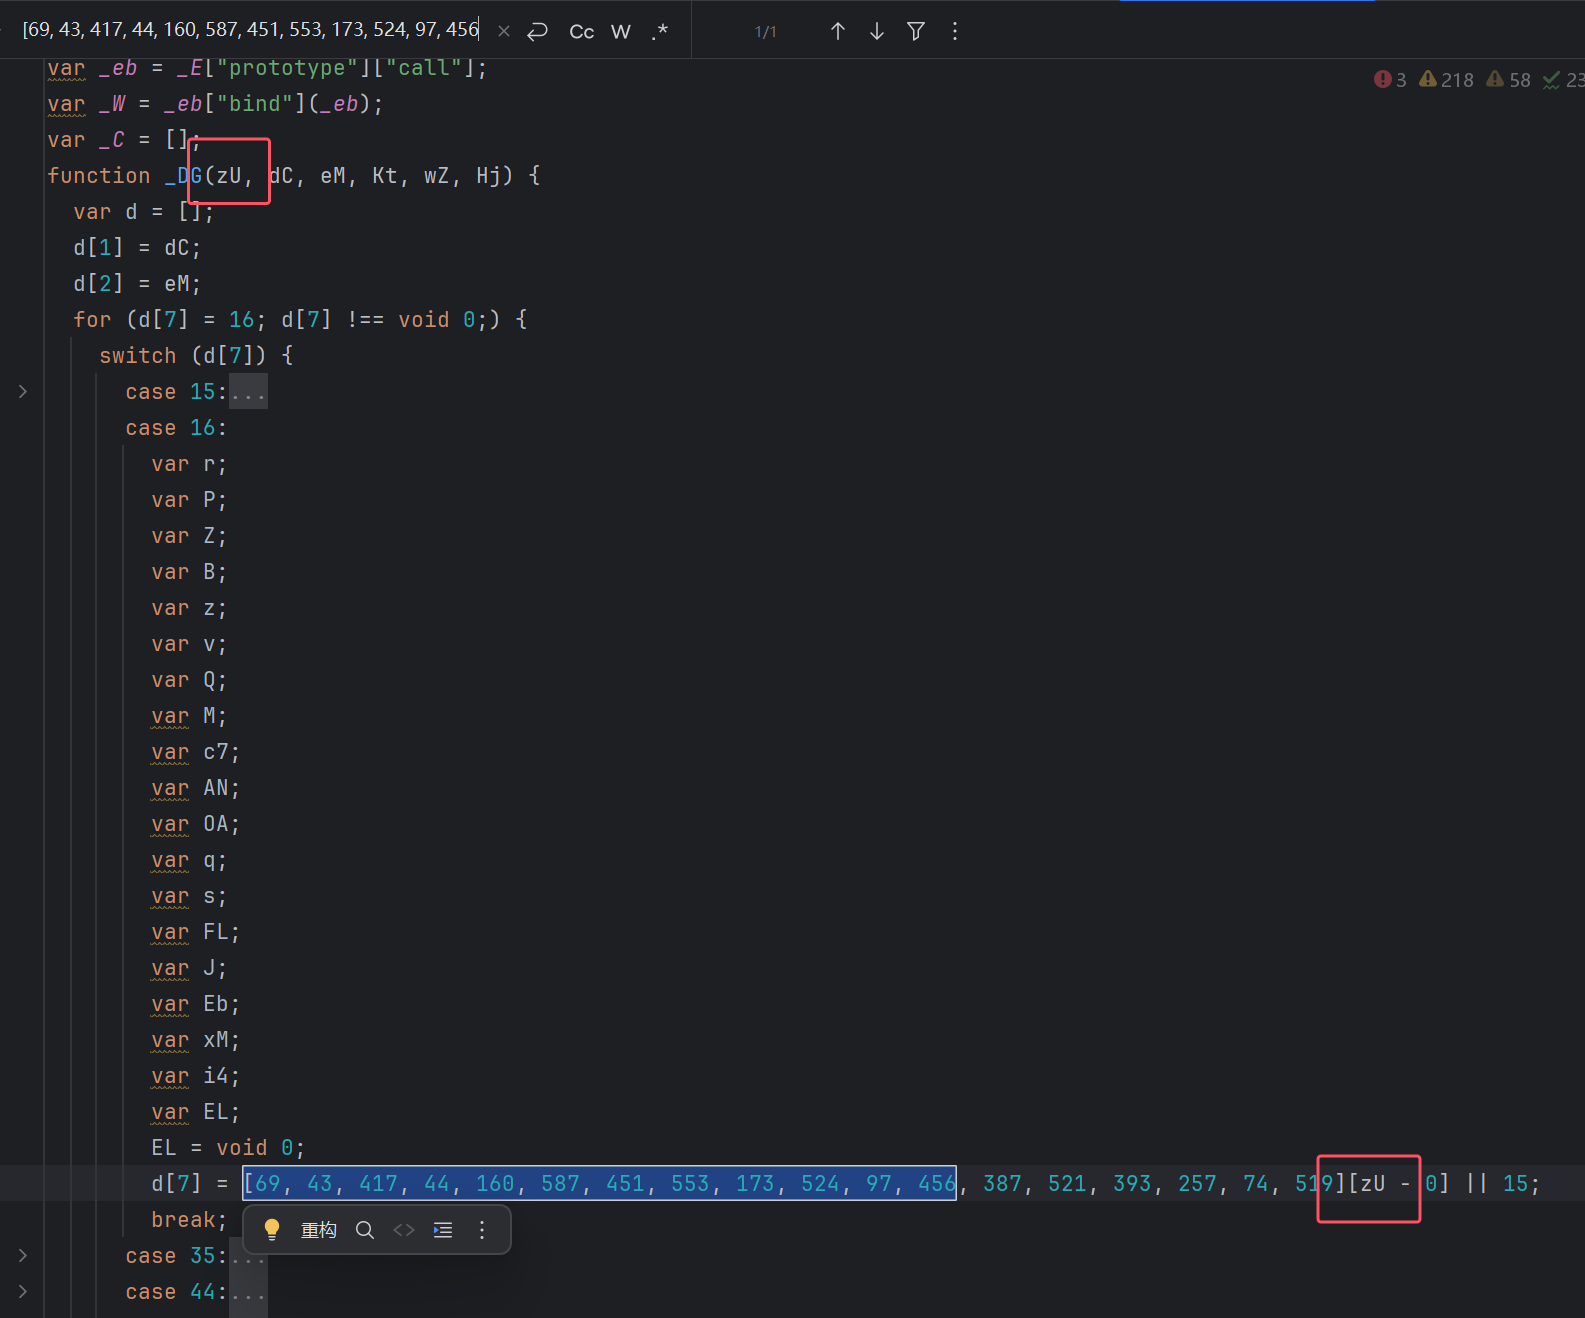Viewport: 1585px width, 1318px height.
Task: Click '_eb["bind"](_eb)' expression
Action: tap(267, 104)
